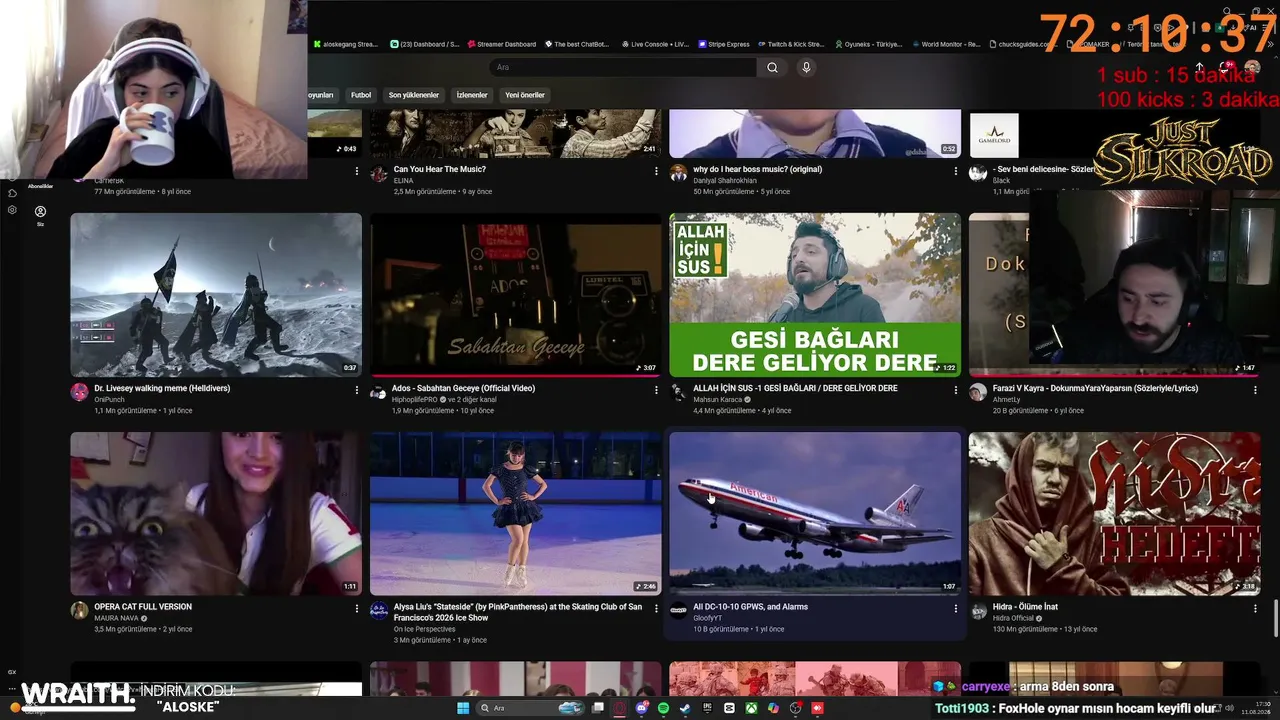
Task: Open the browser sidebar settings gear
Action: click(12, 210)
